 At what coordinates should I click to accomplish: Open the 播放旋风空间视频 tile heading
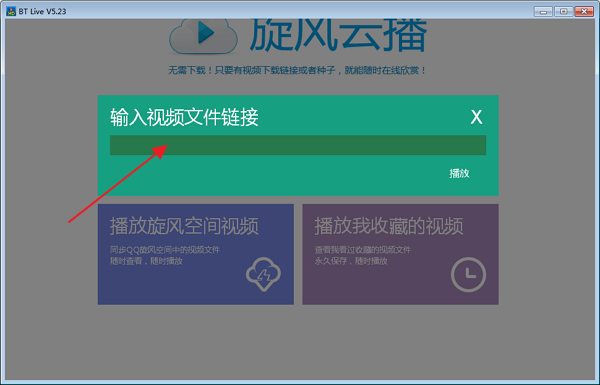(x=184, y=226)
